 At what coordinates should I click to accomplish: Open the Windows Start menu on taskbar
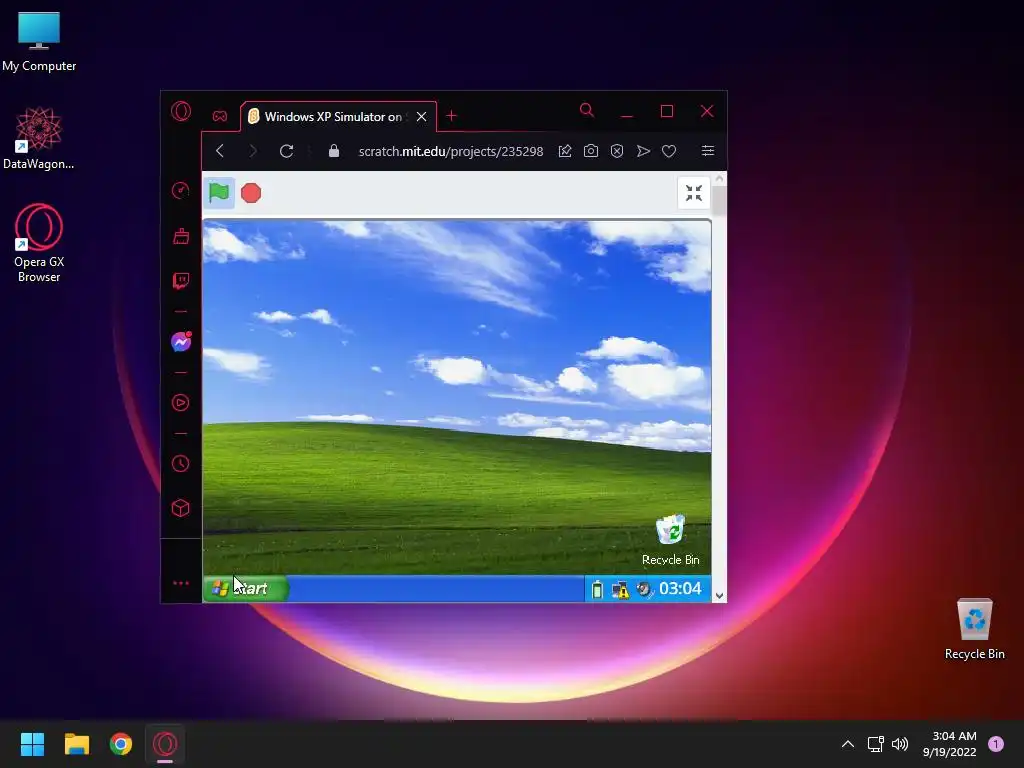32,744
